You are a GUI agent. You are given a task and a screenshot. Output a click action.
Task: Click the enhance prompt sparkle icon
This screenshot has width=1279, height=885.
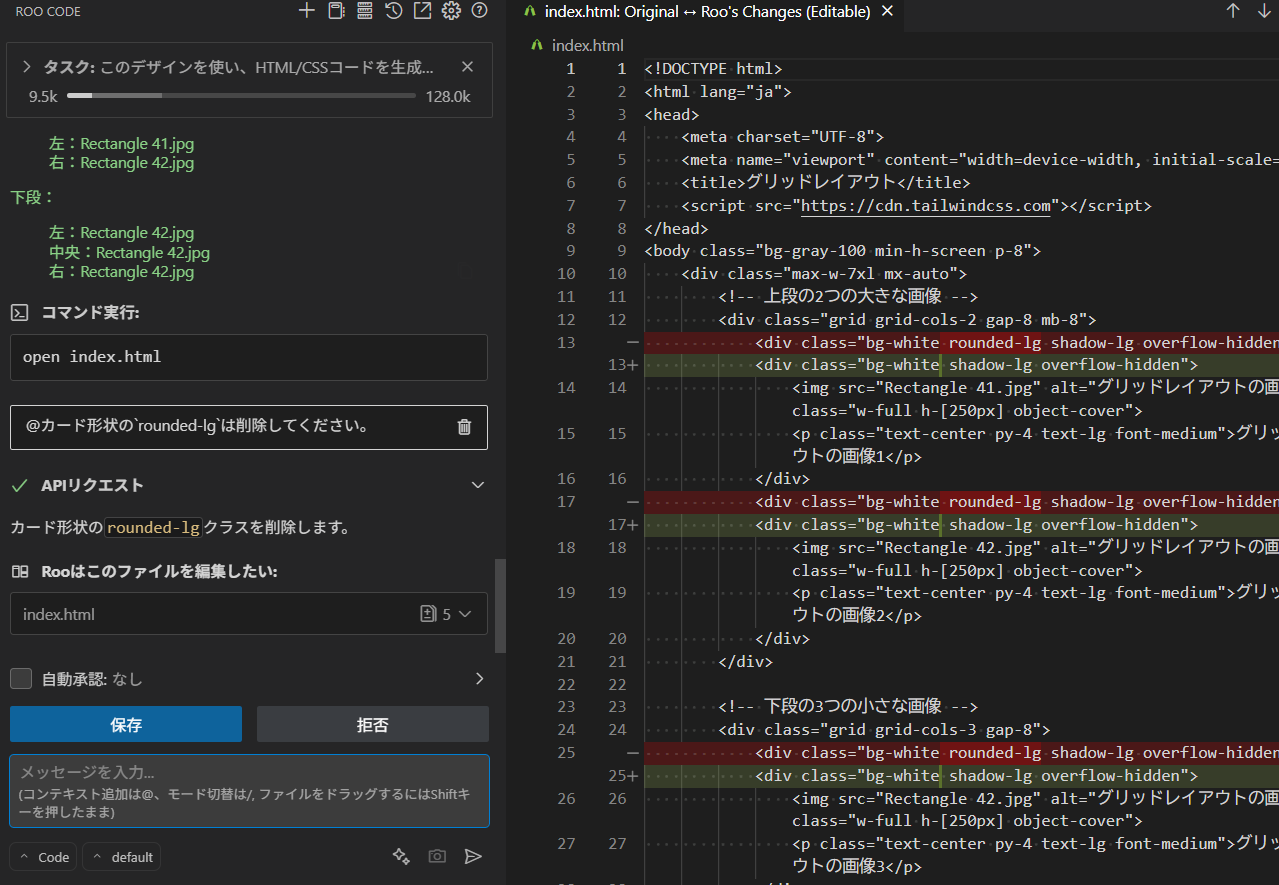(401, 856)
